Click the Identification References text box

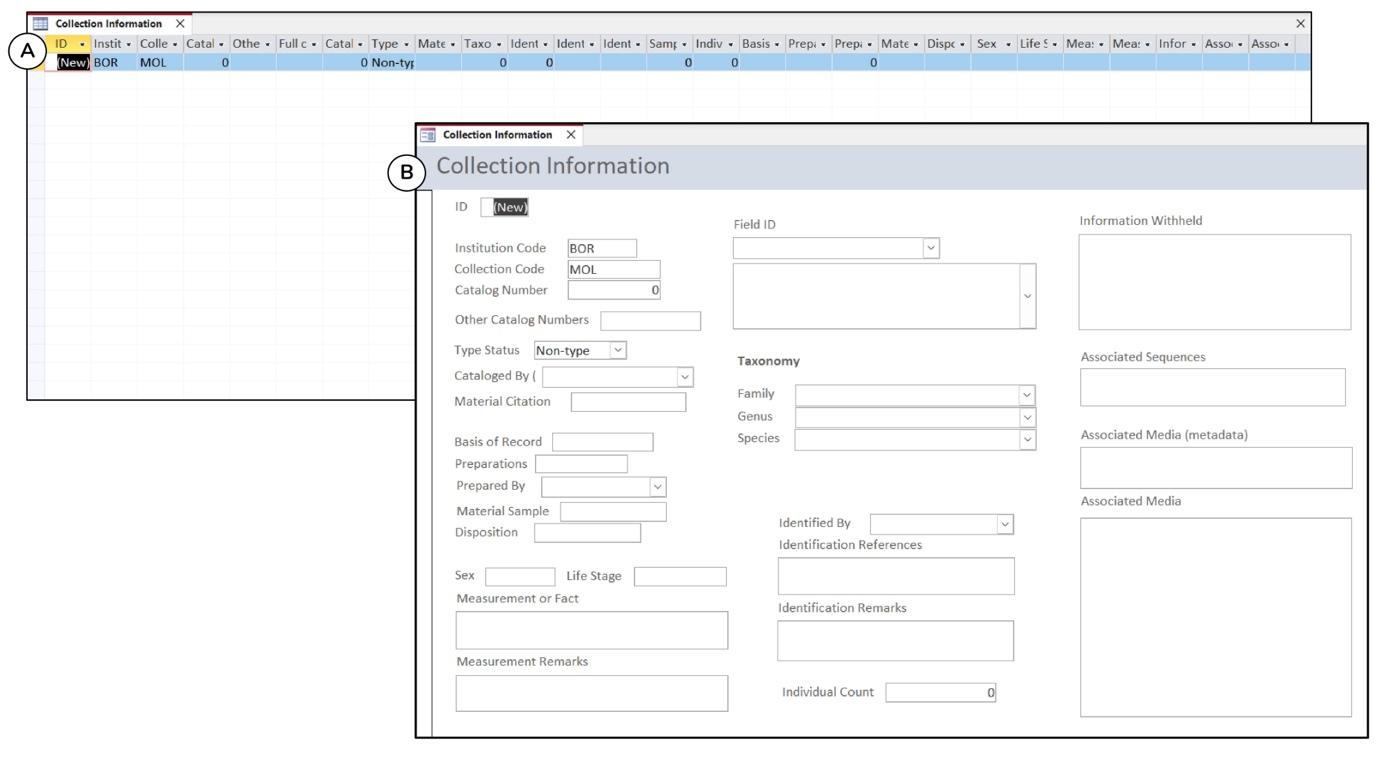[896, 576]
